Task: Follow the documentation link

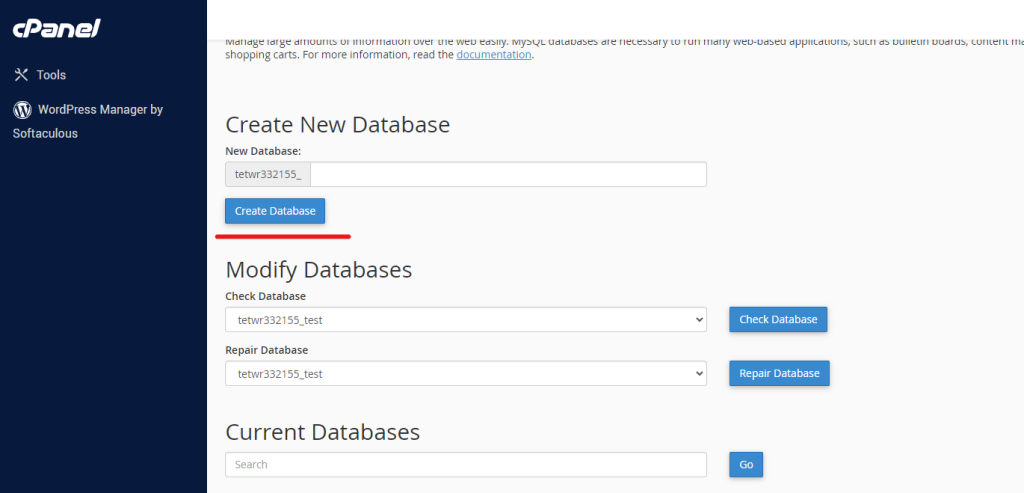Action: (x=494, y=55)
